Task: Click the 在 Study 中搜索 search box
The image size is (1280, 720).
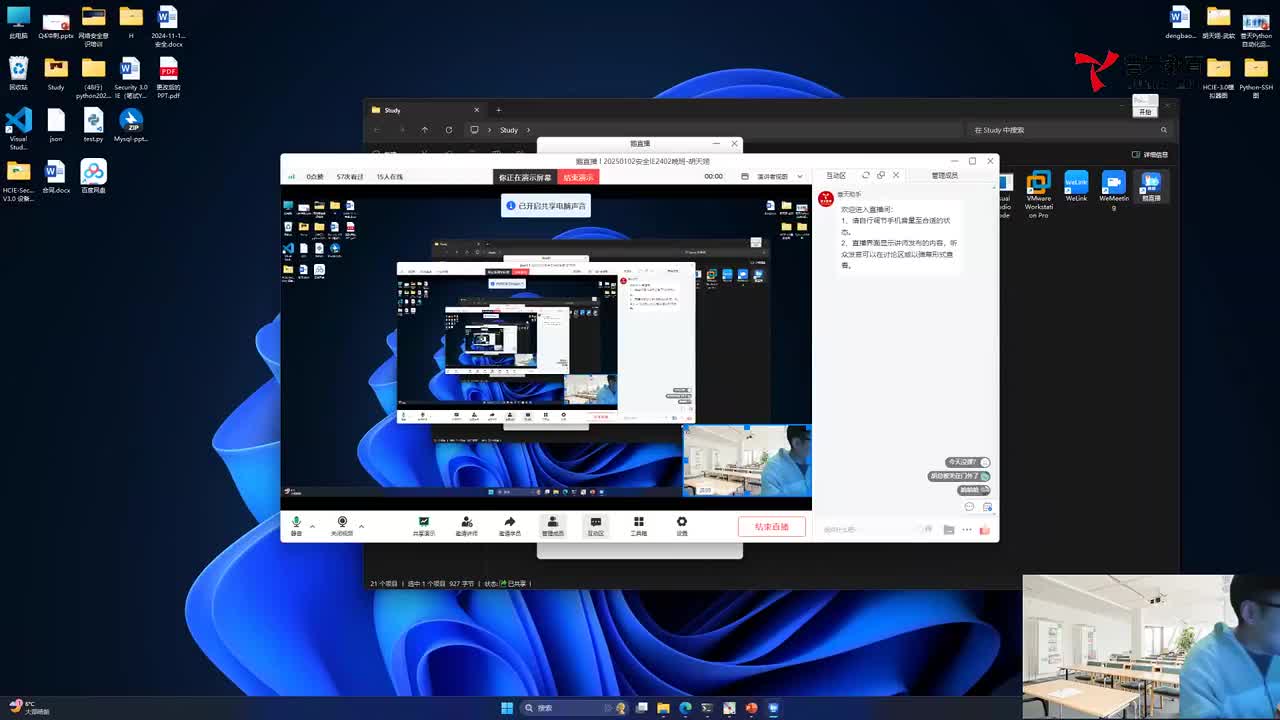Action: [x=1070, y=130]
